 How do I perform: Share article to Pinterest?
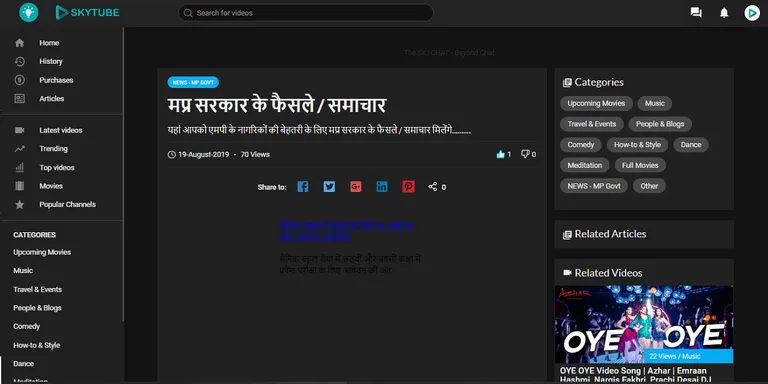[408, 187]
